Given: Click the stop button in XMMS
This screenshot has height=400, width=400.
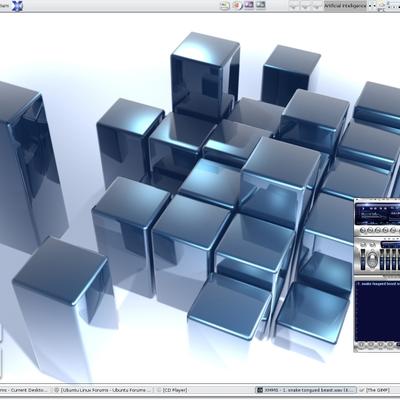Looking at the screenshot, I should point(385,230).
